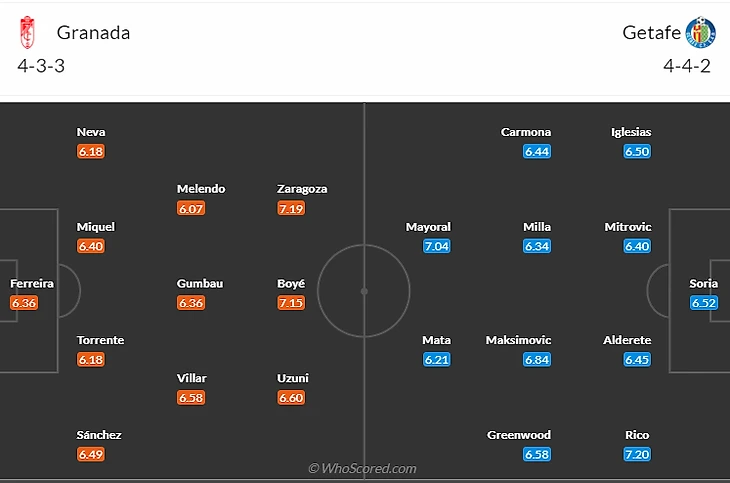Click Villar's 6.58 rating badge
730x483 pixels.
point(190,398)
